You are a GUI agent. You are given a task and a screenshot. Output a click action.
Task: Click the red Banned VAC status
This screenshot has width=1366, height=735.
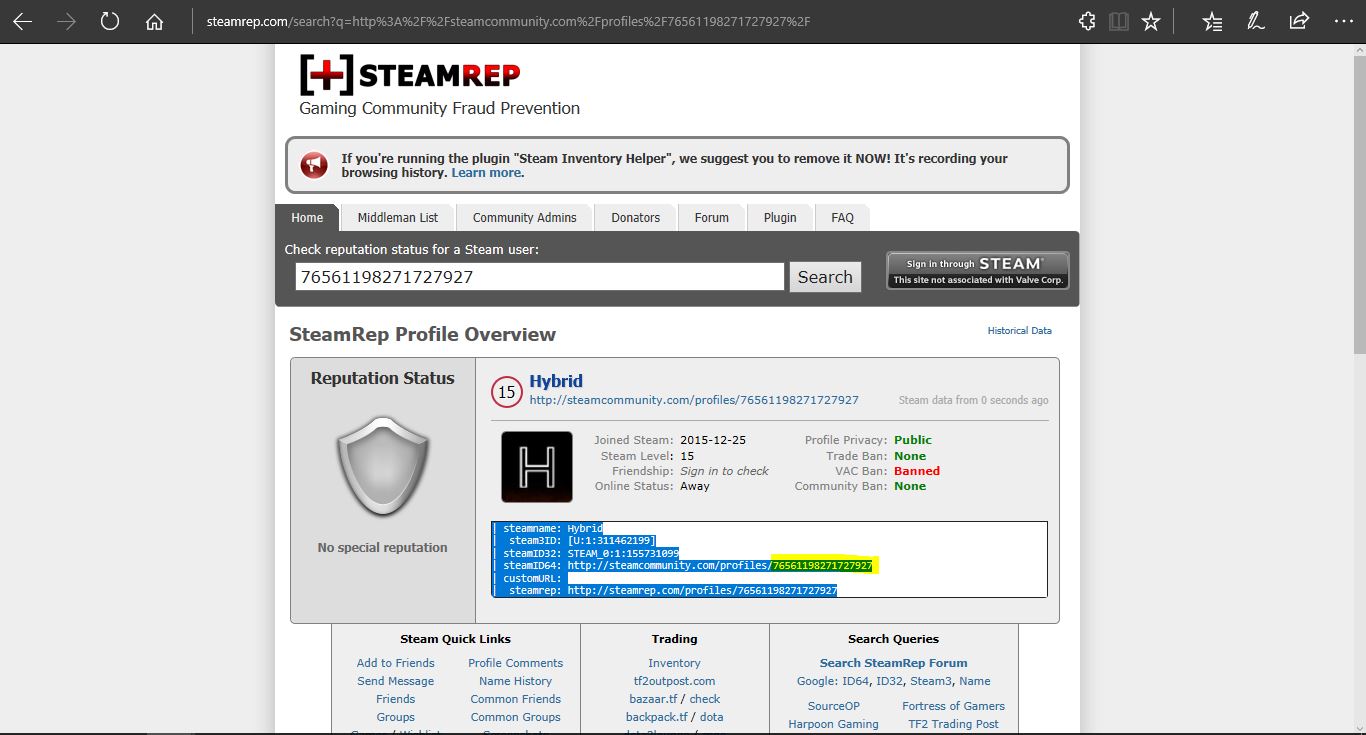click(917, 471)
